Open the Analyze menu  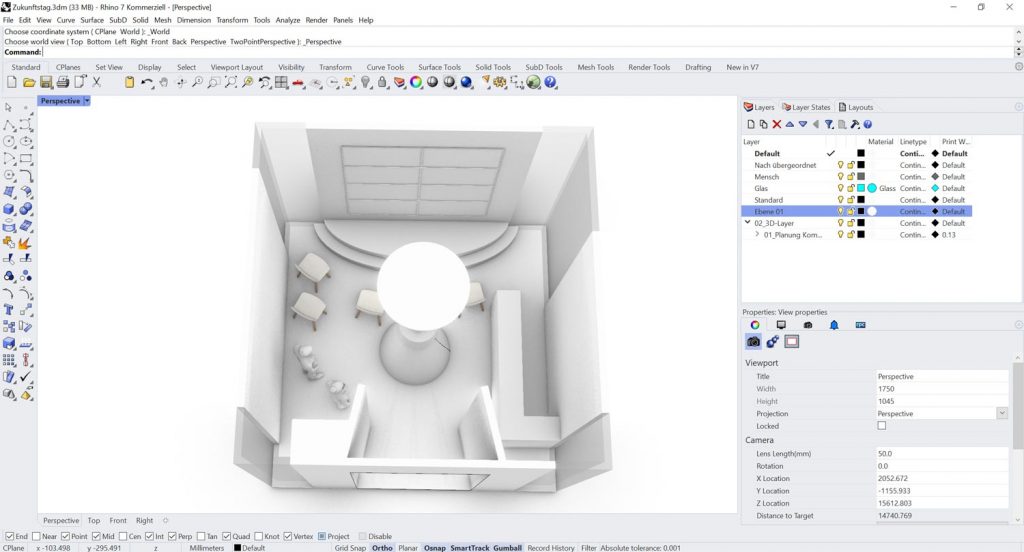point(287,20)
